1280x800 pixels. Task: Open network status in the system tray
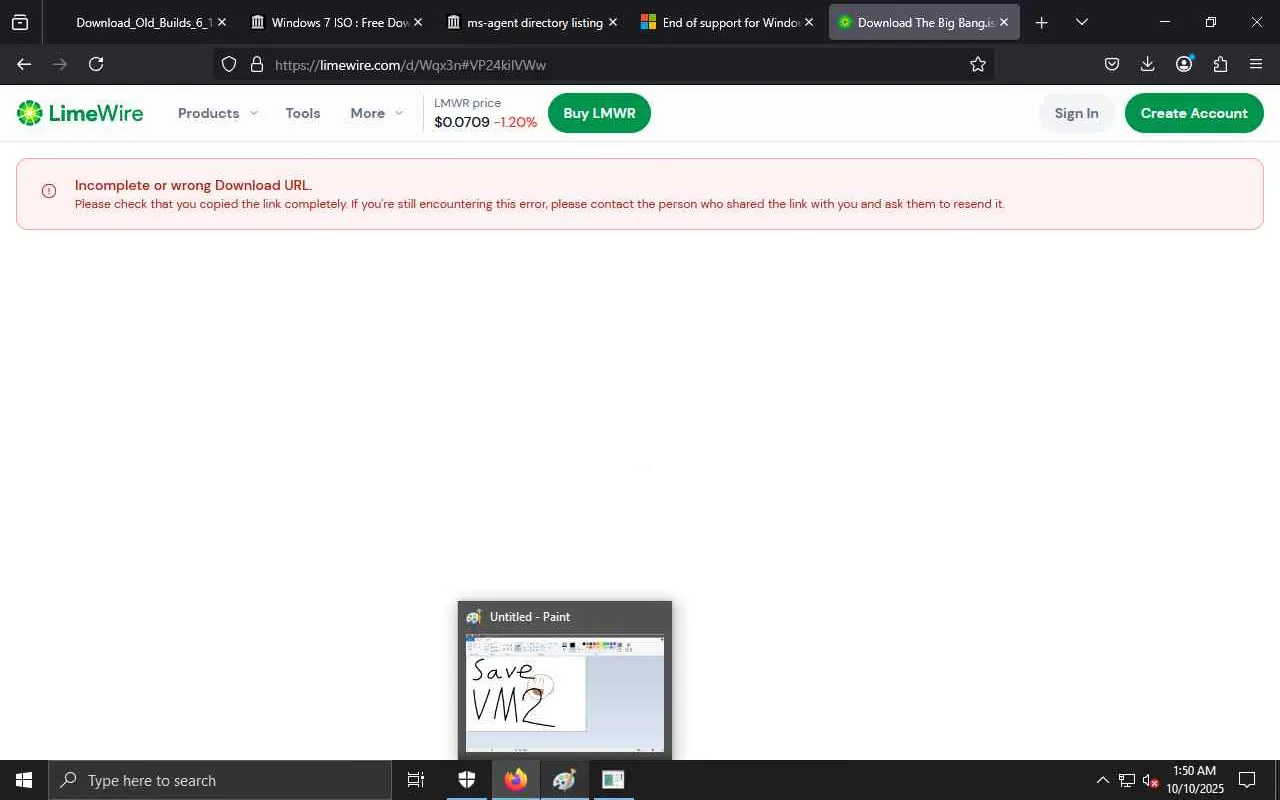[x=1127, y=780]
